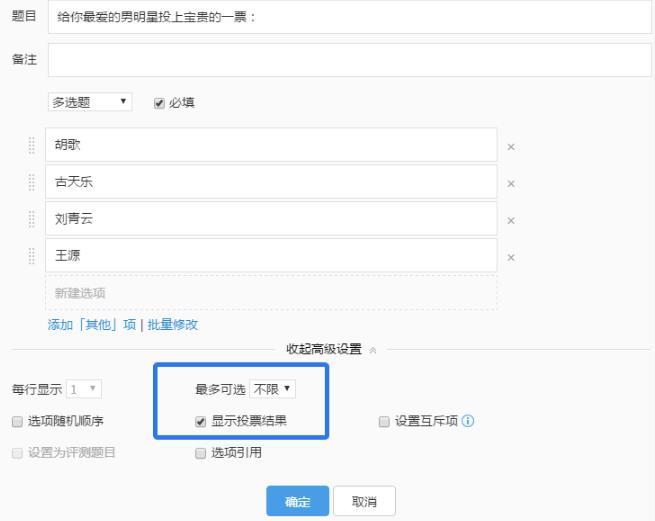The height and width of the screenshot is (521, 655).
Task: Remove the 王源 option via its X icon
Action: [511, 258]
